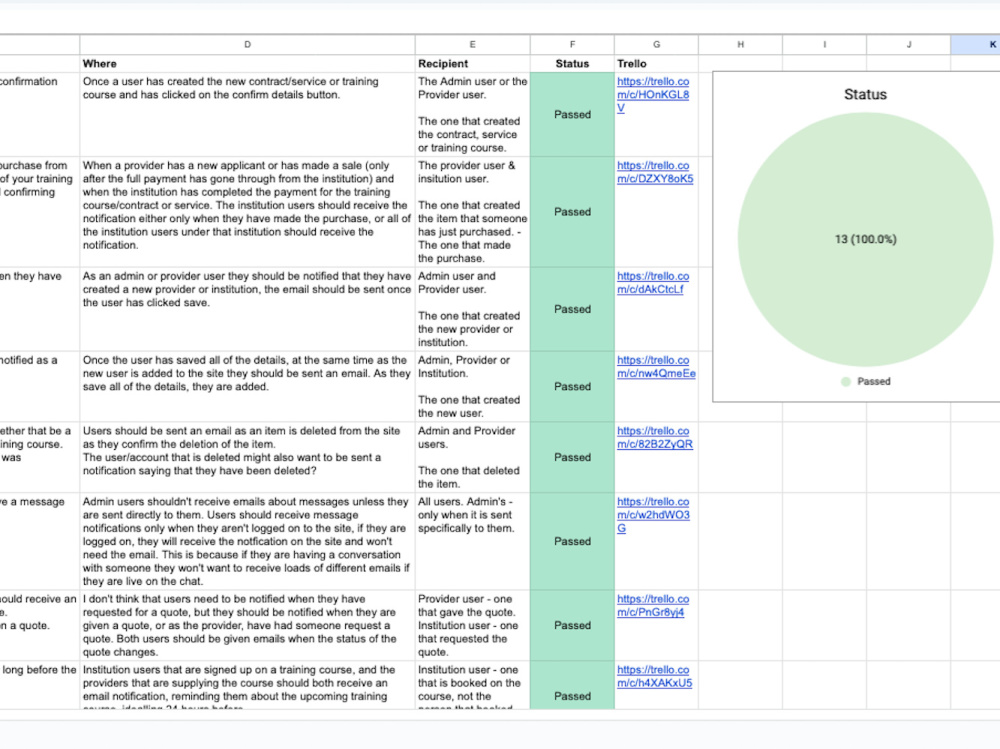Select cell 'Institution users that are signed up'

point(247,686)
